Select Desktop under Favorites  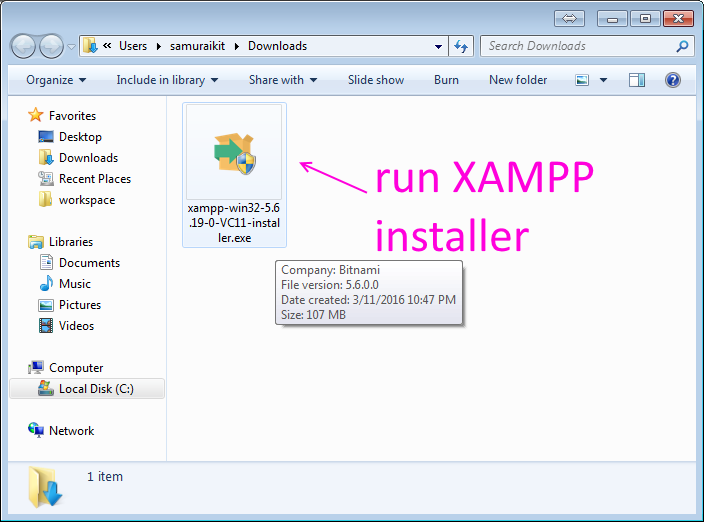(80, 137)
